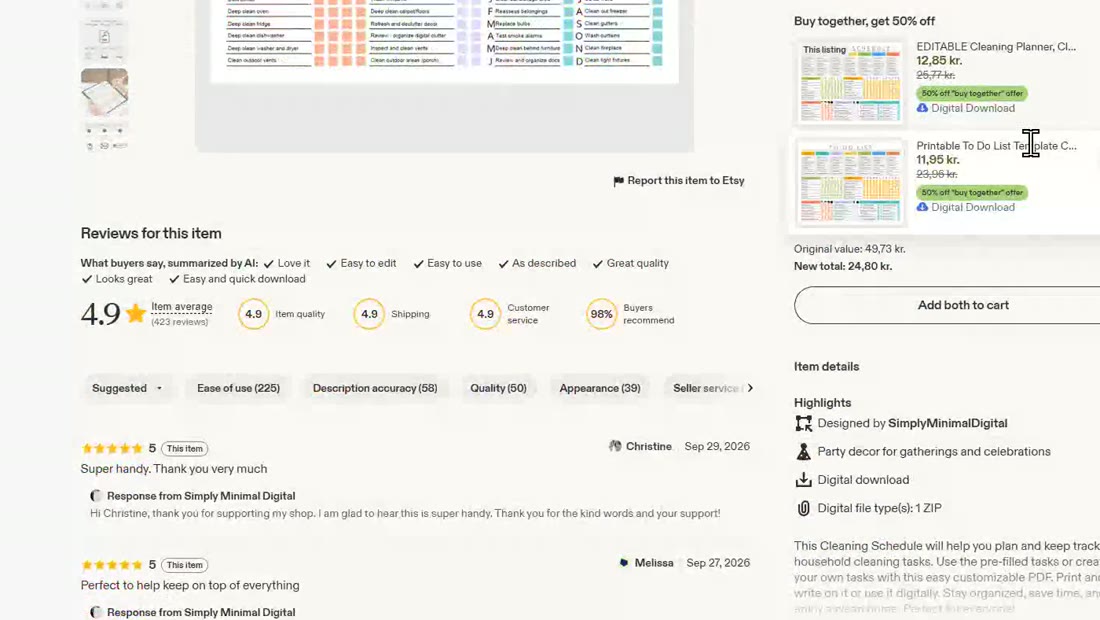Click the orange star beside 4.9 rating
This screenshot has height=620, width=1100.
[x=135, y=314]
